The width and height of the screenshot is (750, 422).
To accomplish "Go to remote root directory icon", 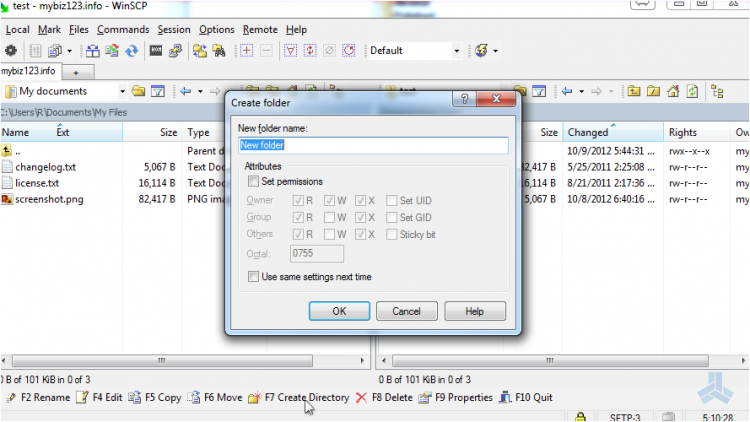I will coord(653,91).
